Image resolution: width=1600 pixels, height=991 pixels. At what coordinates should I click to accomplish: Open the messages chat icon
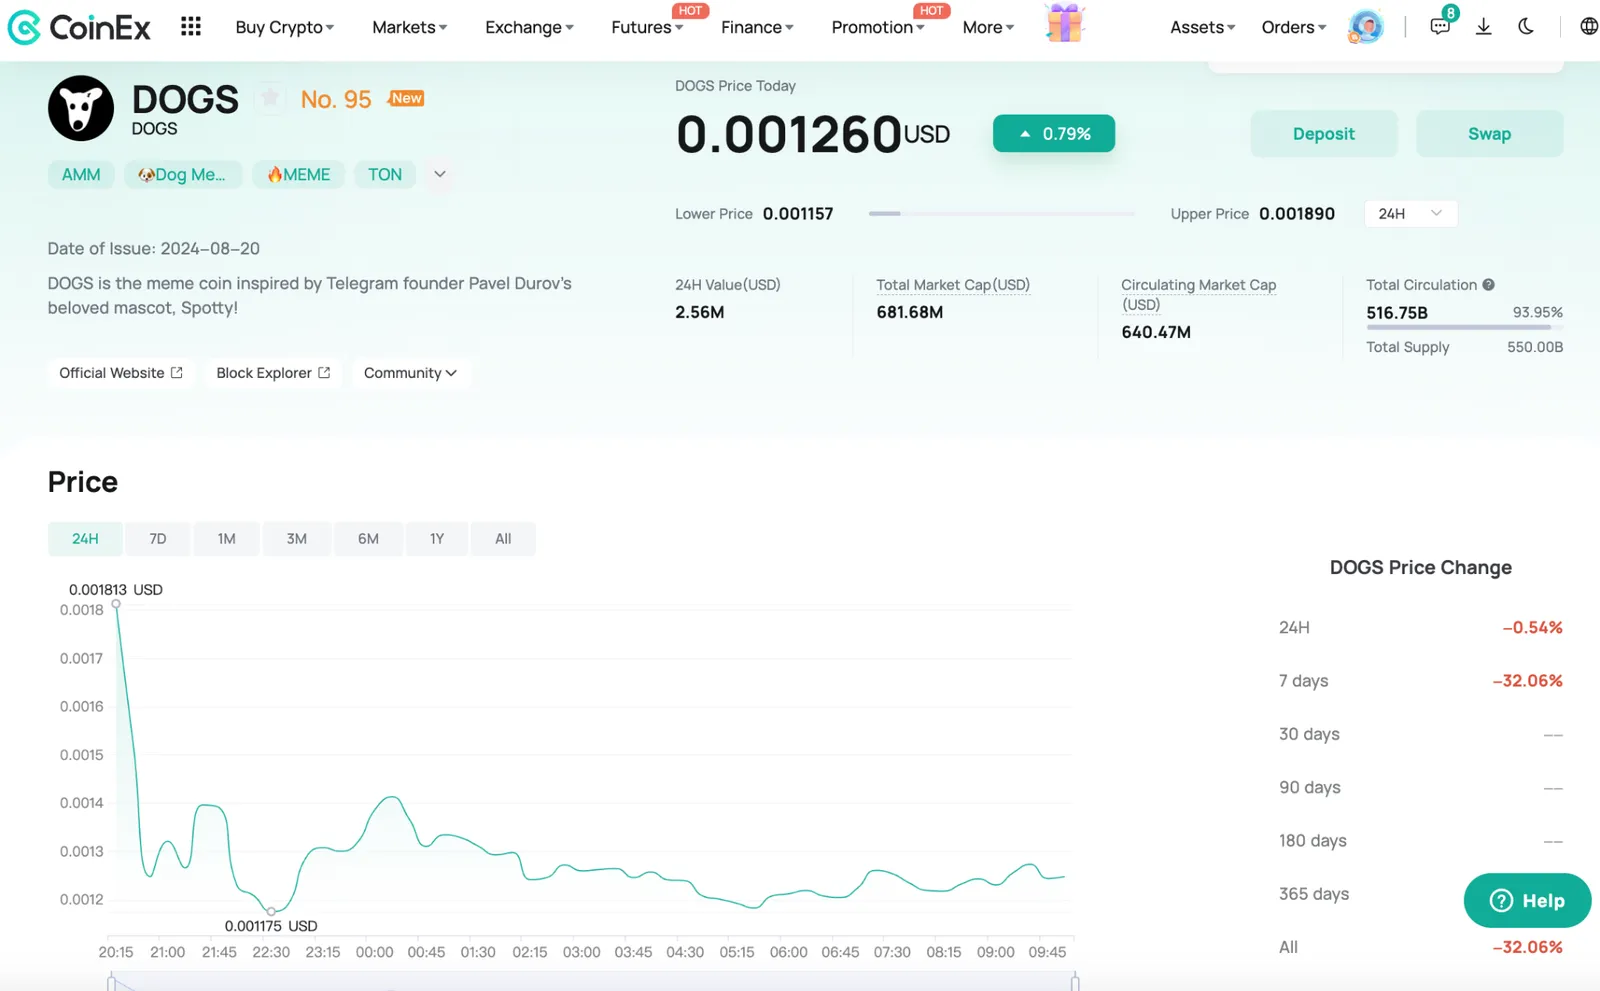click(x=1440, y=27)
